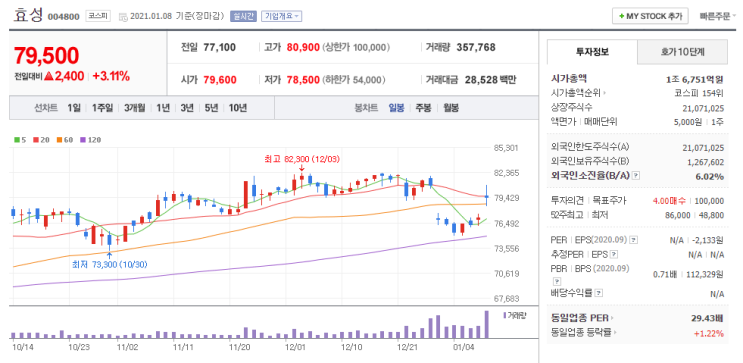Click the 전일 77,100 value
The image size is (743, 363).
tap(219, 47)
